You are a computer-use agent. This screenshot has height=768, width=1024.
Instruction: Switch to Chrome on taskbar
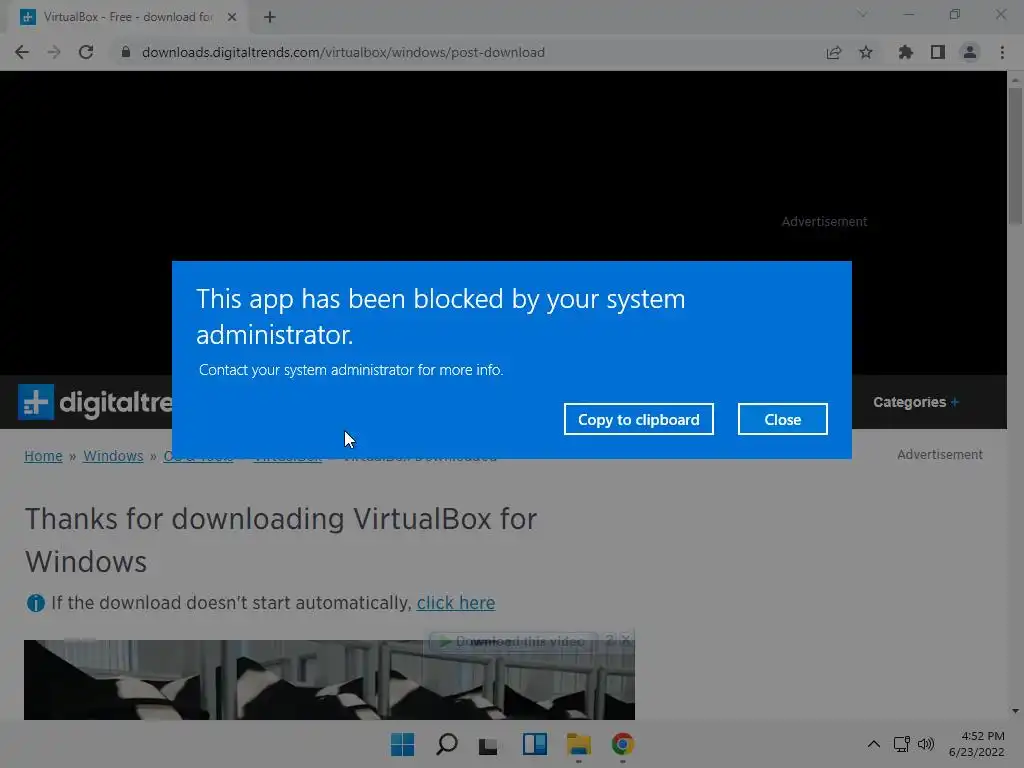[622, 744]
